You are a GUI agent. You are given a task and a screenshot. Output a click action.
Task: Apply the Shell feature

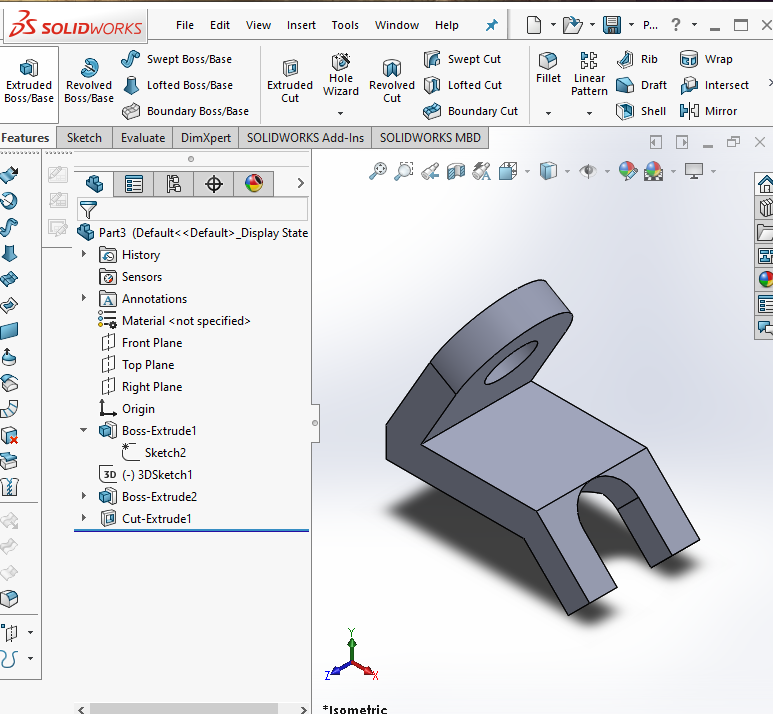pyautogui.click(x=641, y=111)
